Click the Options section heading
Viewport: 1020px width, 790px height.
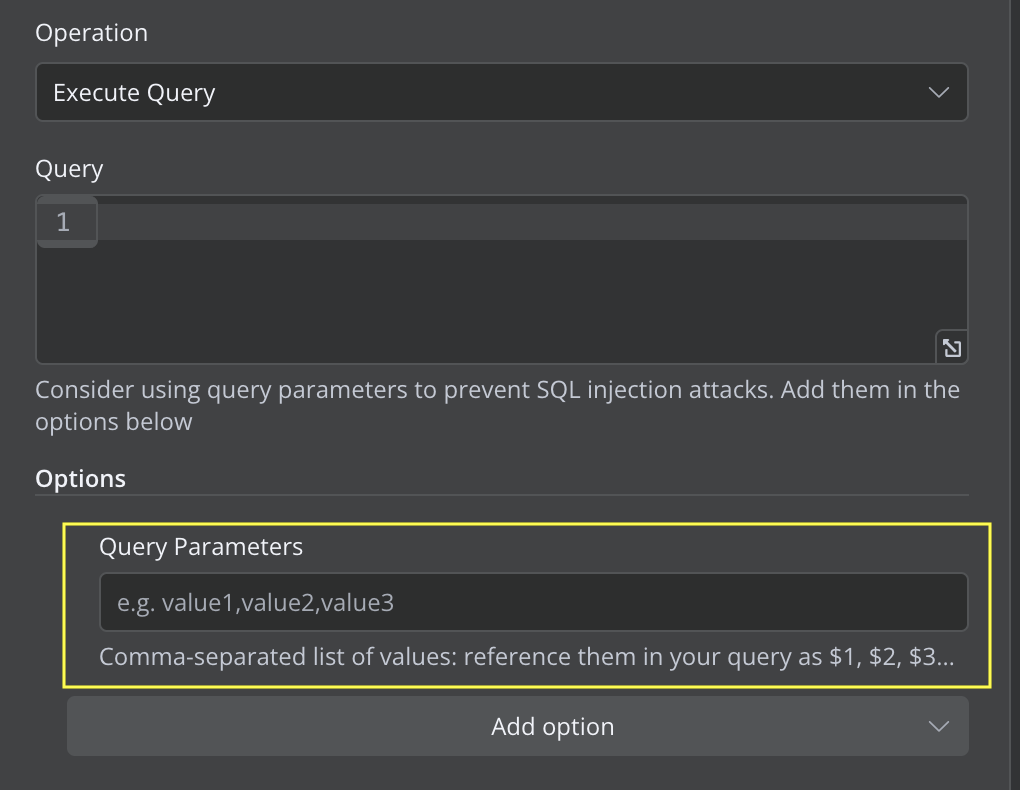pos(80,479)
